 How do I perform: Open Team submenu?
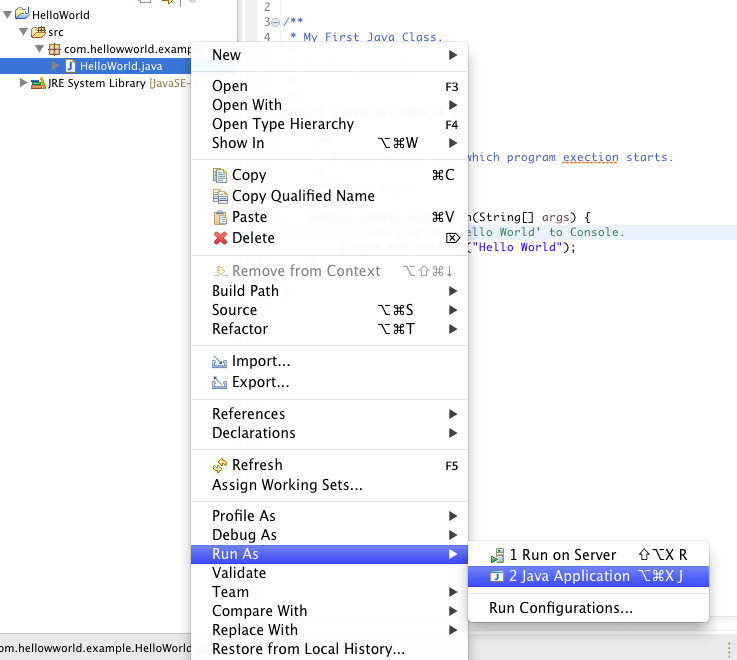[329, 592]
